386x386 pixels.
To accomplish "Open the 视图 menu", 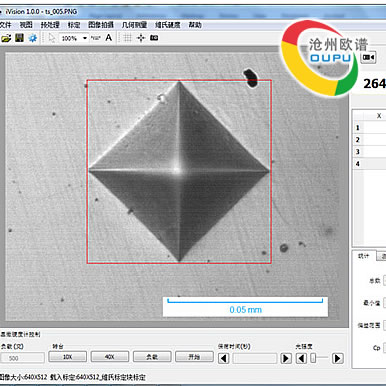I will click(x=26, y=25).
